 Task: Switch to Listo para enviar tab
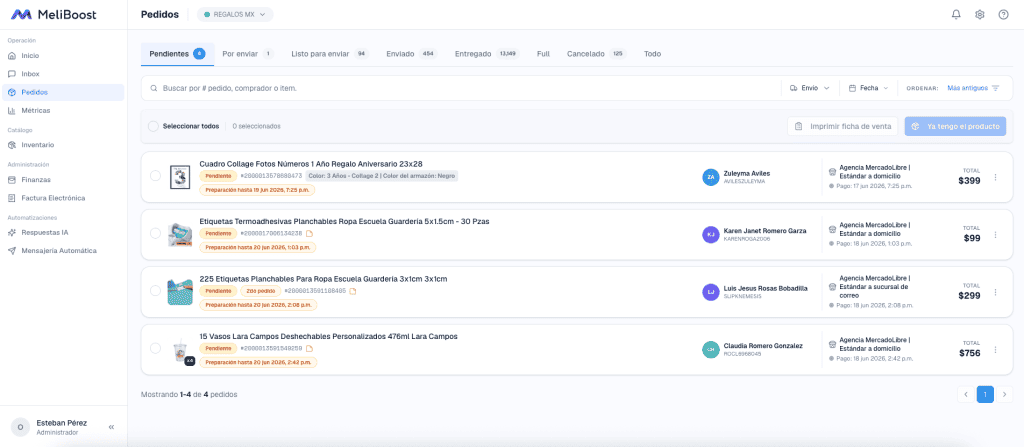point(330,54)
